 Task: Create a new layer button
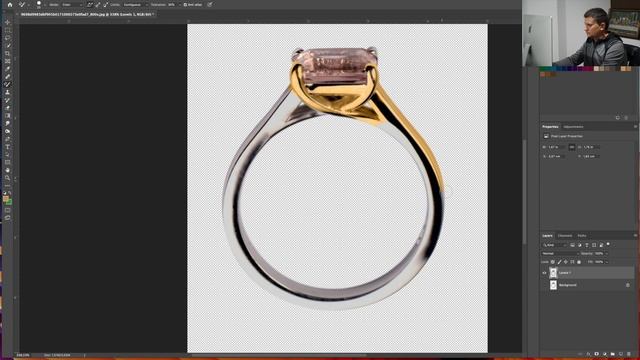tap(621, 354)
